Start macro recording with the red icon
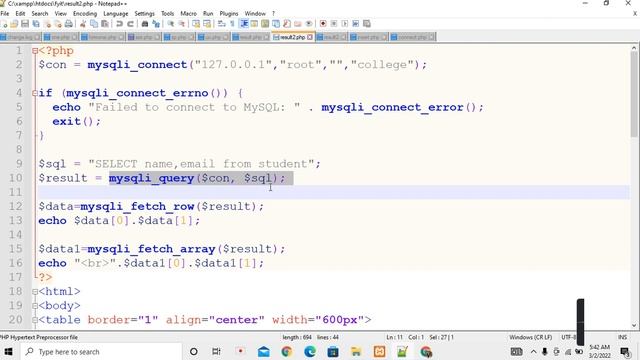Image resolution: width=640 pixels, height=360 pixels. click(323, 24)
